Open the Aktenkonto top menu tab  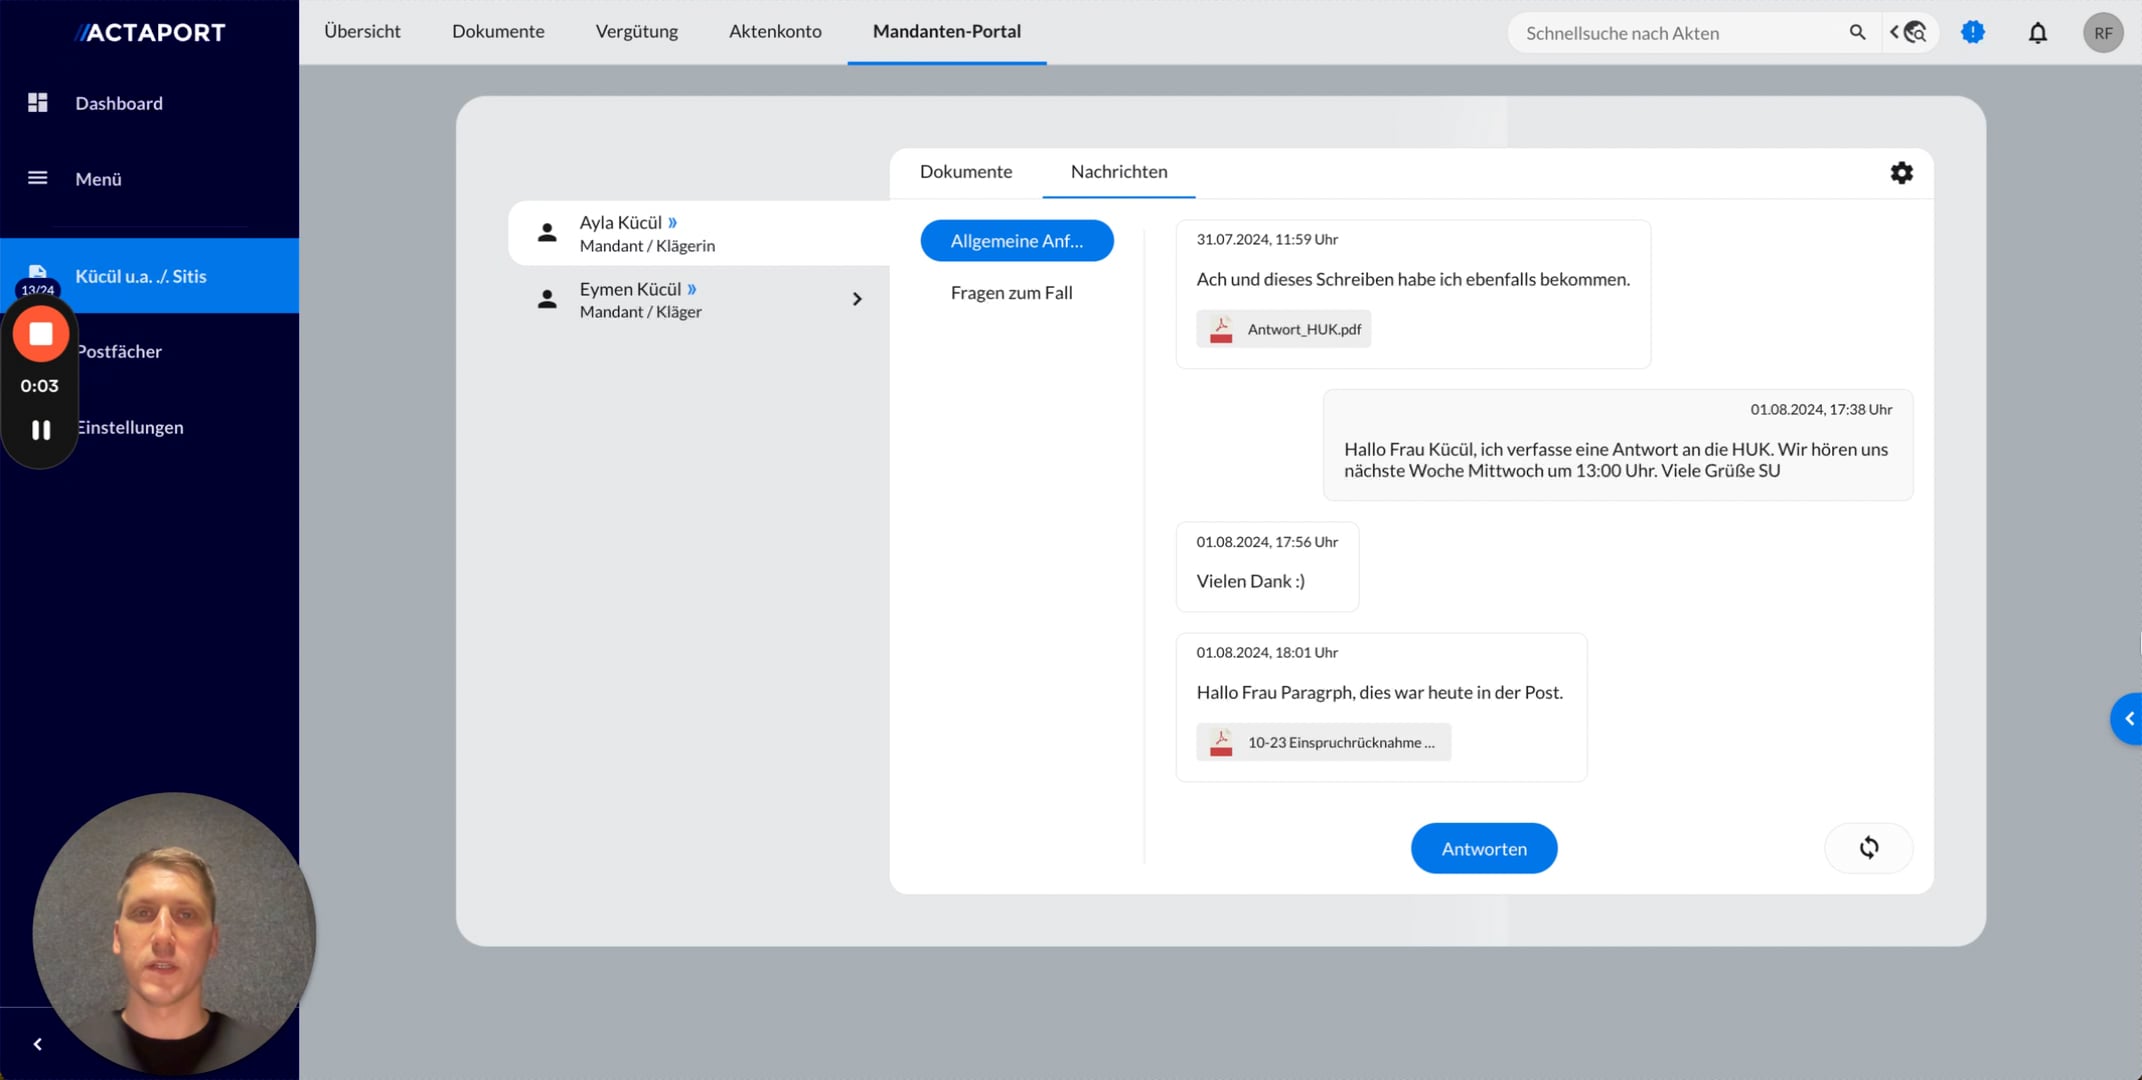tap(774, 31)
